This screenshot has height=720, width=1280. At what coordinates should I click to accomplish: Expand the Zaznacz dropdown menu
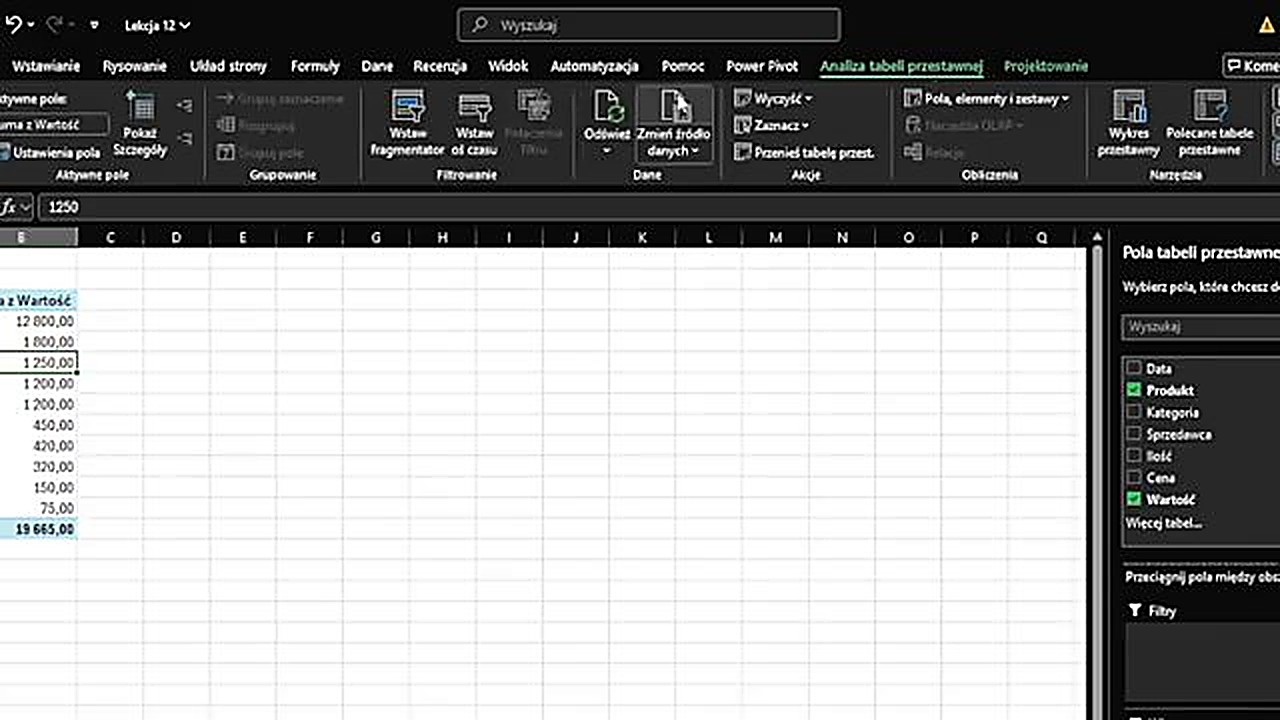[x=771, y=126]
